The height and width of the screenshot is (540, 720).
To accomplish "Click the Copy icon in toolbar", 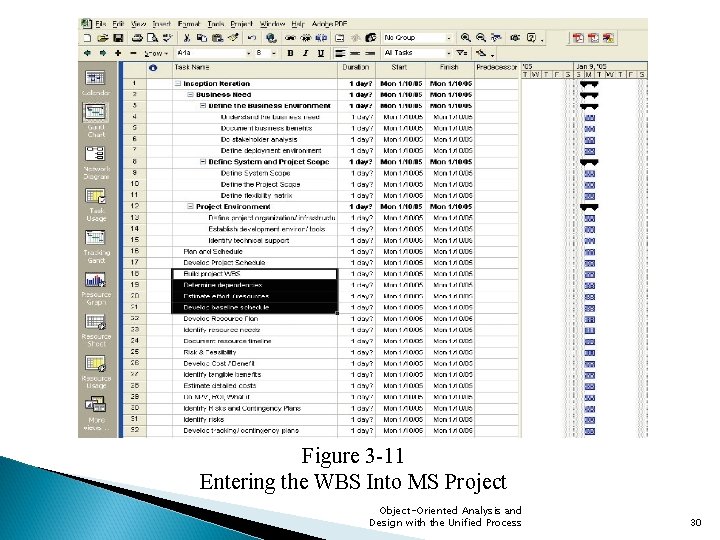I will pyautogui.click(x=202, y=38).
